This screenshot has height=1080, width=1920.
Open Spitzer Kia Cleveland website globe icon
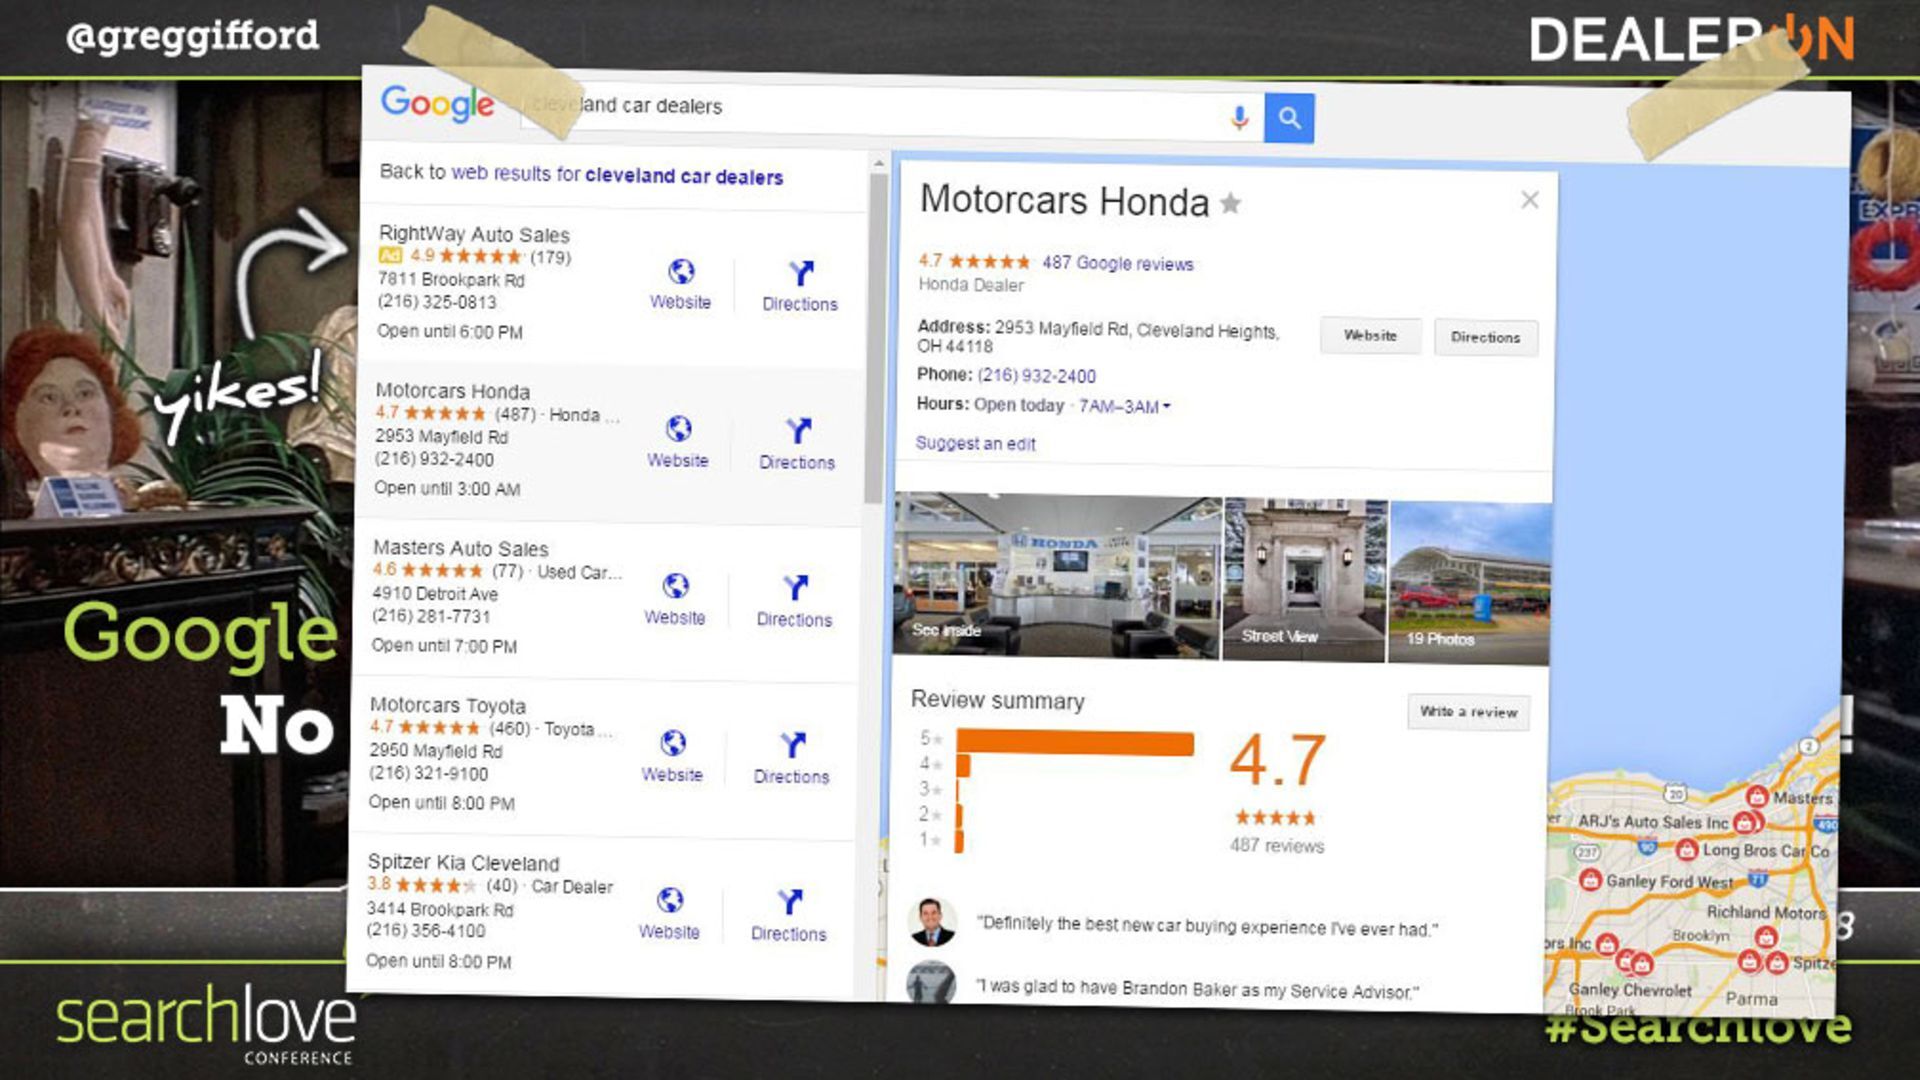(670, 900)
